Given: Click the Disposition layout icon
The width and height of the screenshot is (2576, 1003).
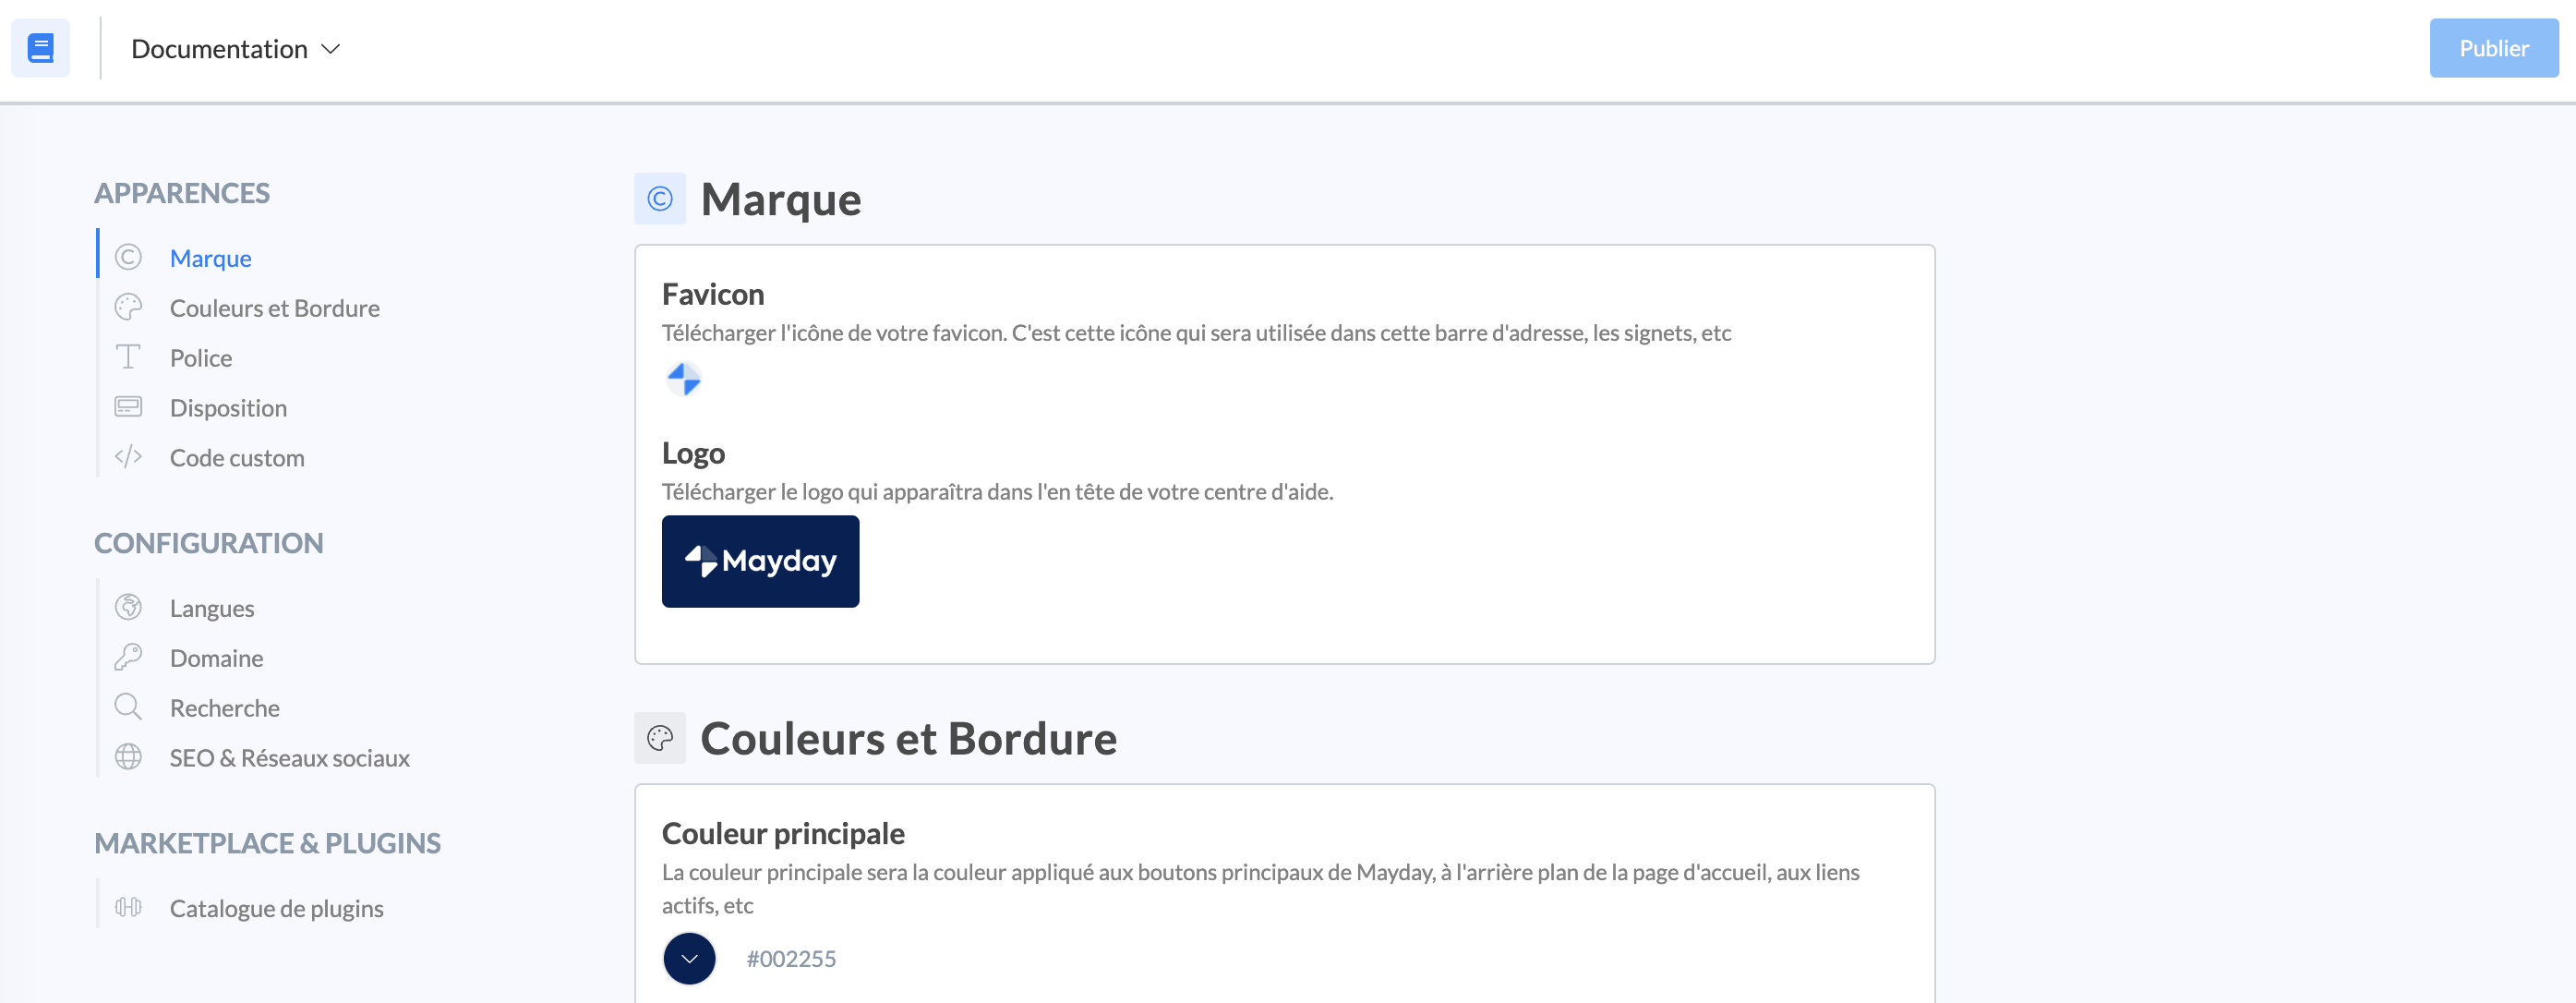Looking at the screenshot, I should (128, 407).
